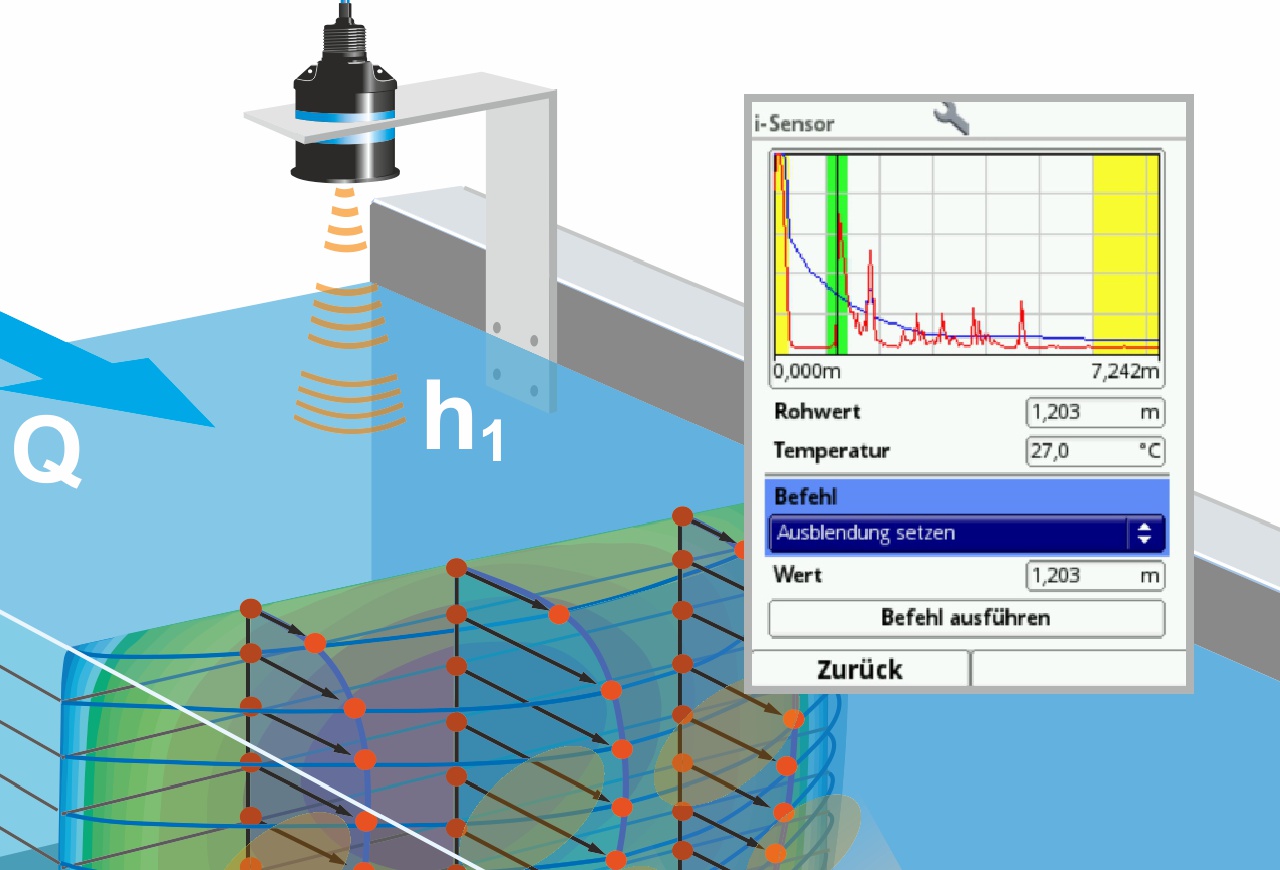
Task: Click the 'Befehl ausführen' button
Action: [x=966, y=618]
